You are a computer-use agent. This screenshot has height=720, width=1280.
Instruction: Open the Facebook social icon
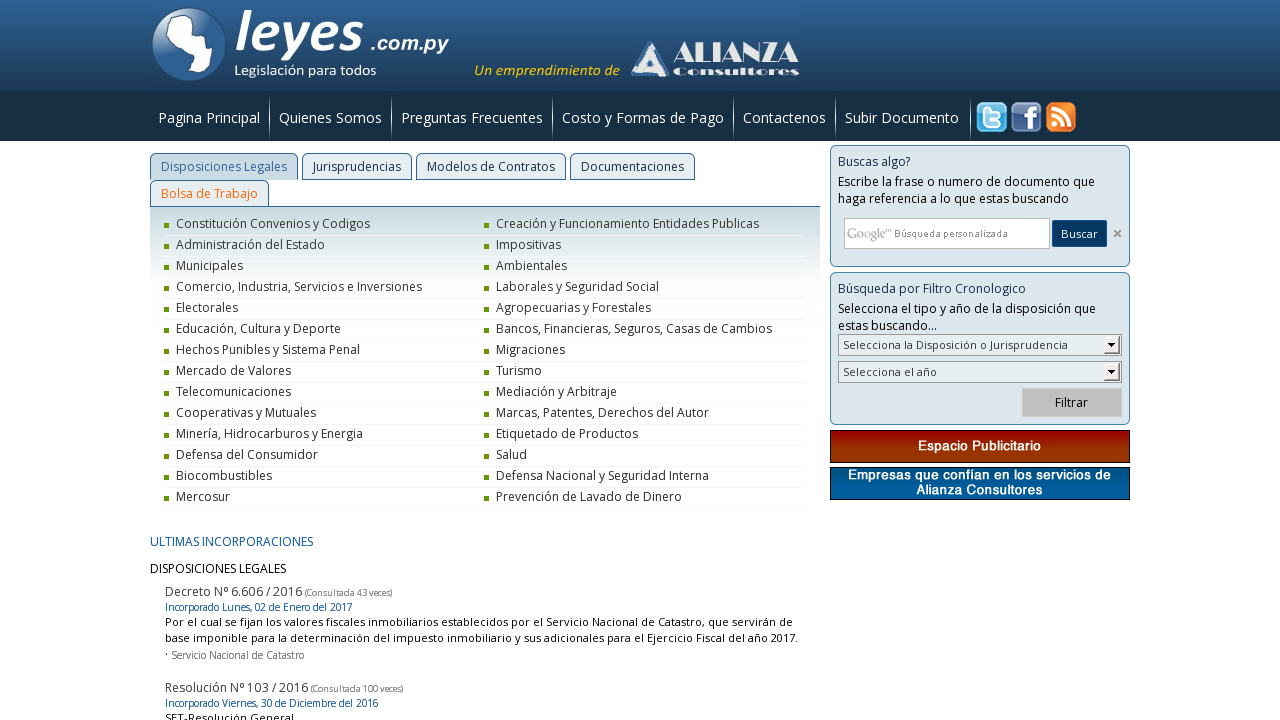(1026, 117)
